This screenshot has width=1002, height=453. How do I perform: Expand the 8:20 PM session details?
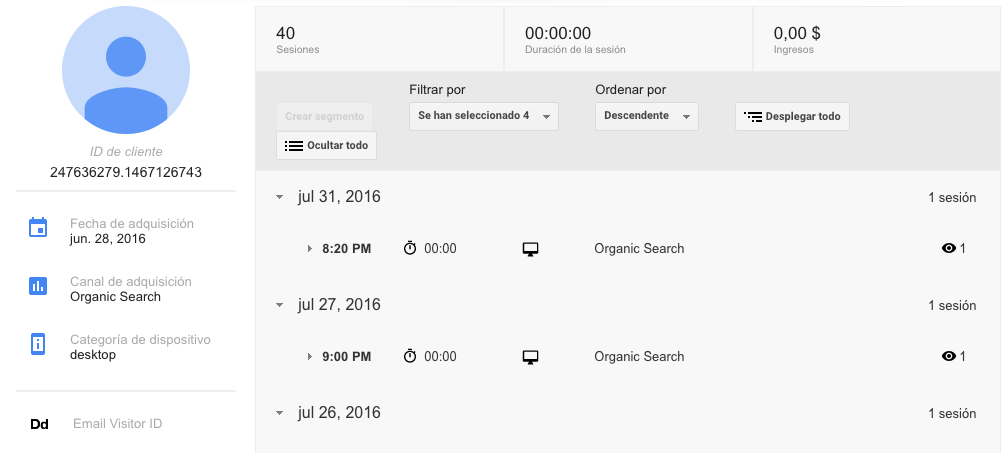310,248
